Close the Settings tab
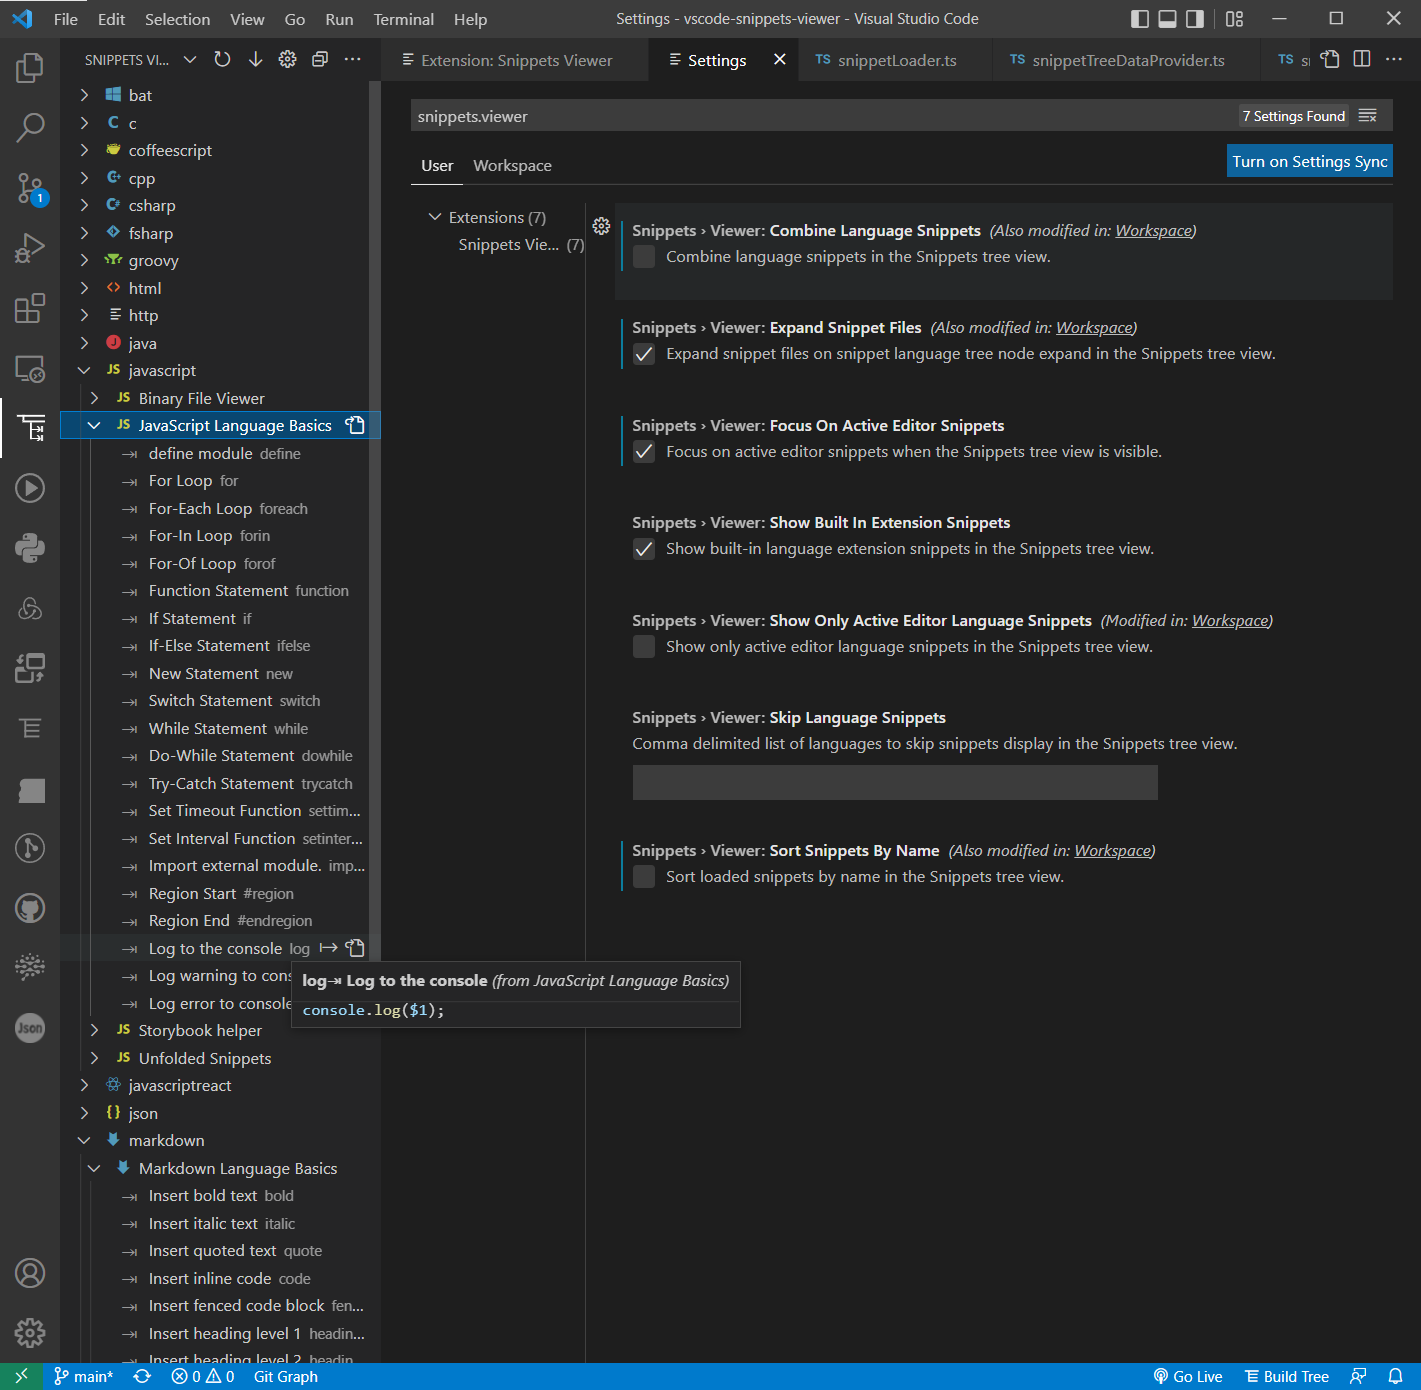1421x1390 pixels. (x=780, y=60)
